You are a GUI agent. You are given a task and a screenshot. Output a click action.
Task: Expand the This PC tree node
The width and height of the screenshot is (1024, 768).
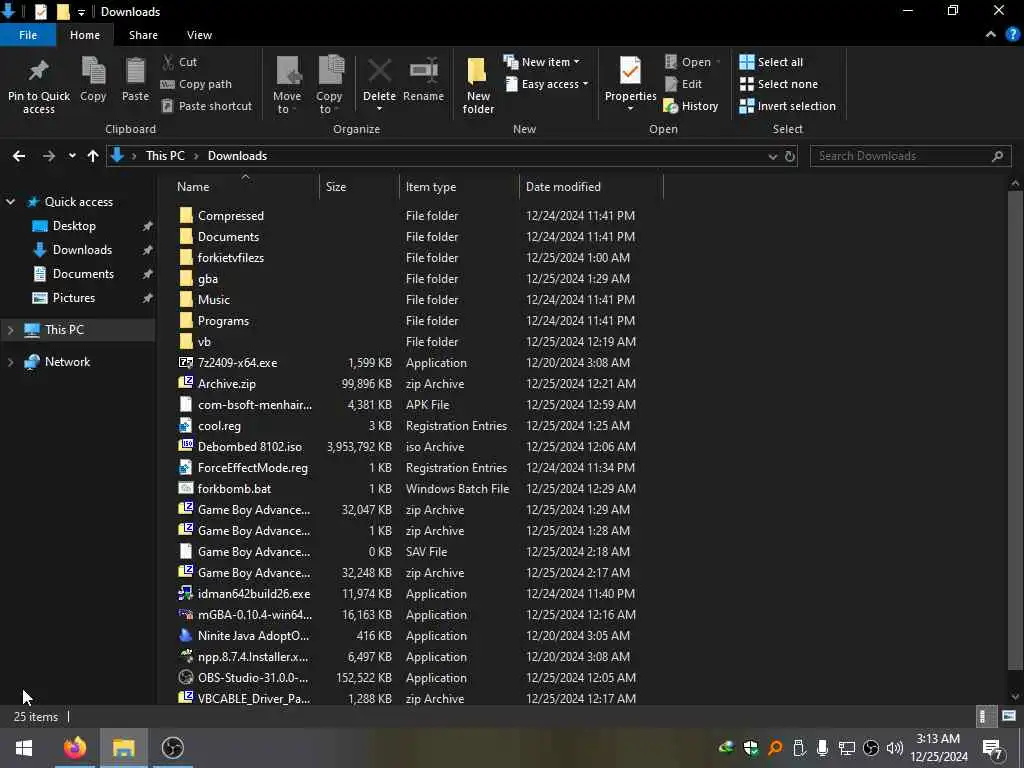10,330
